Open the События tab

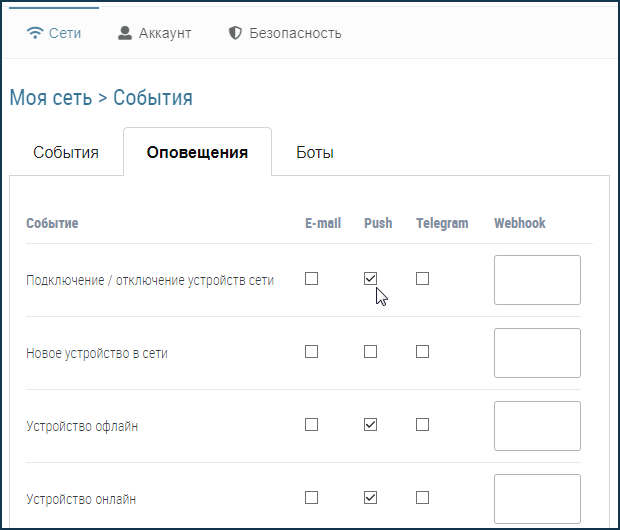(x=66, y=153)
